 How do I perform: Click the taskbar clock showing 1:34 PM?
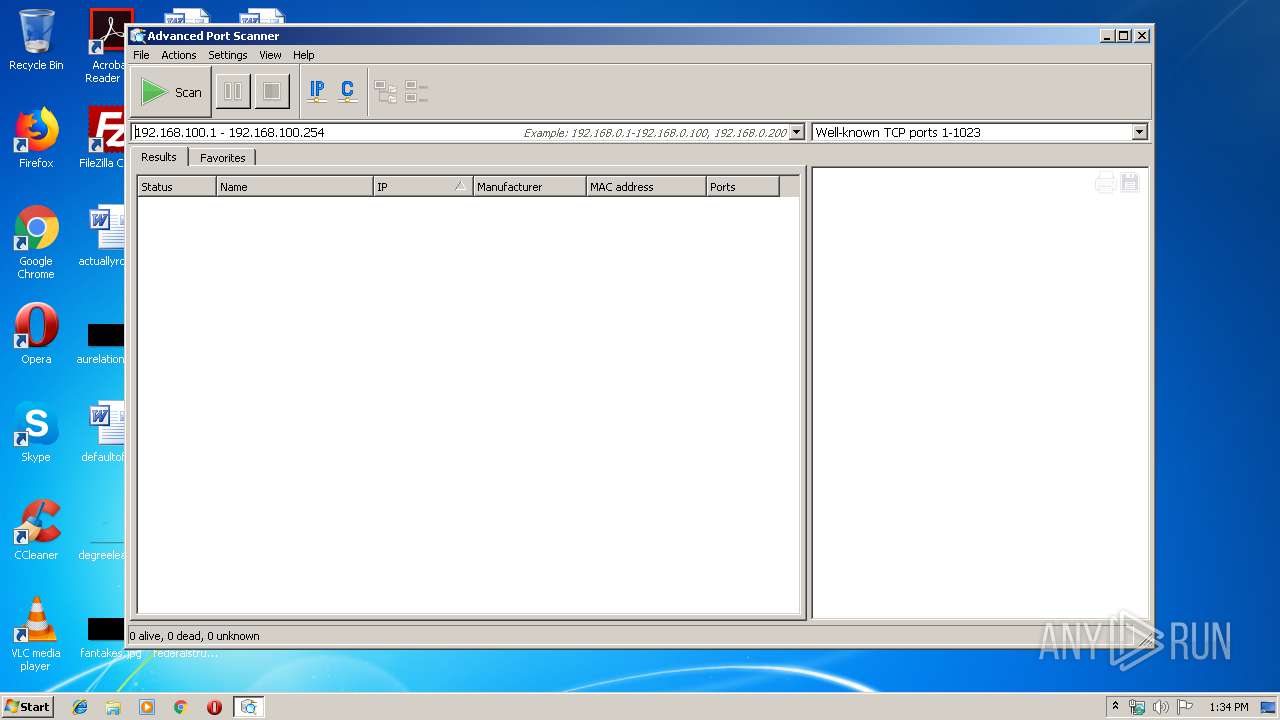click(x=1228, y=707)
